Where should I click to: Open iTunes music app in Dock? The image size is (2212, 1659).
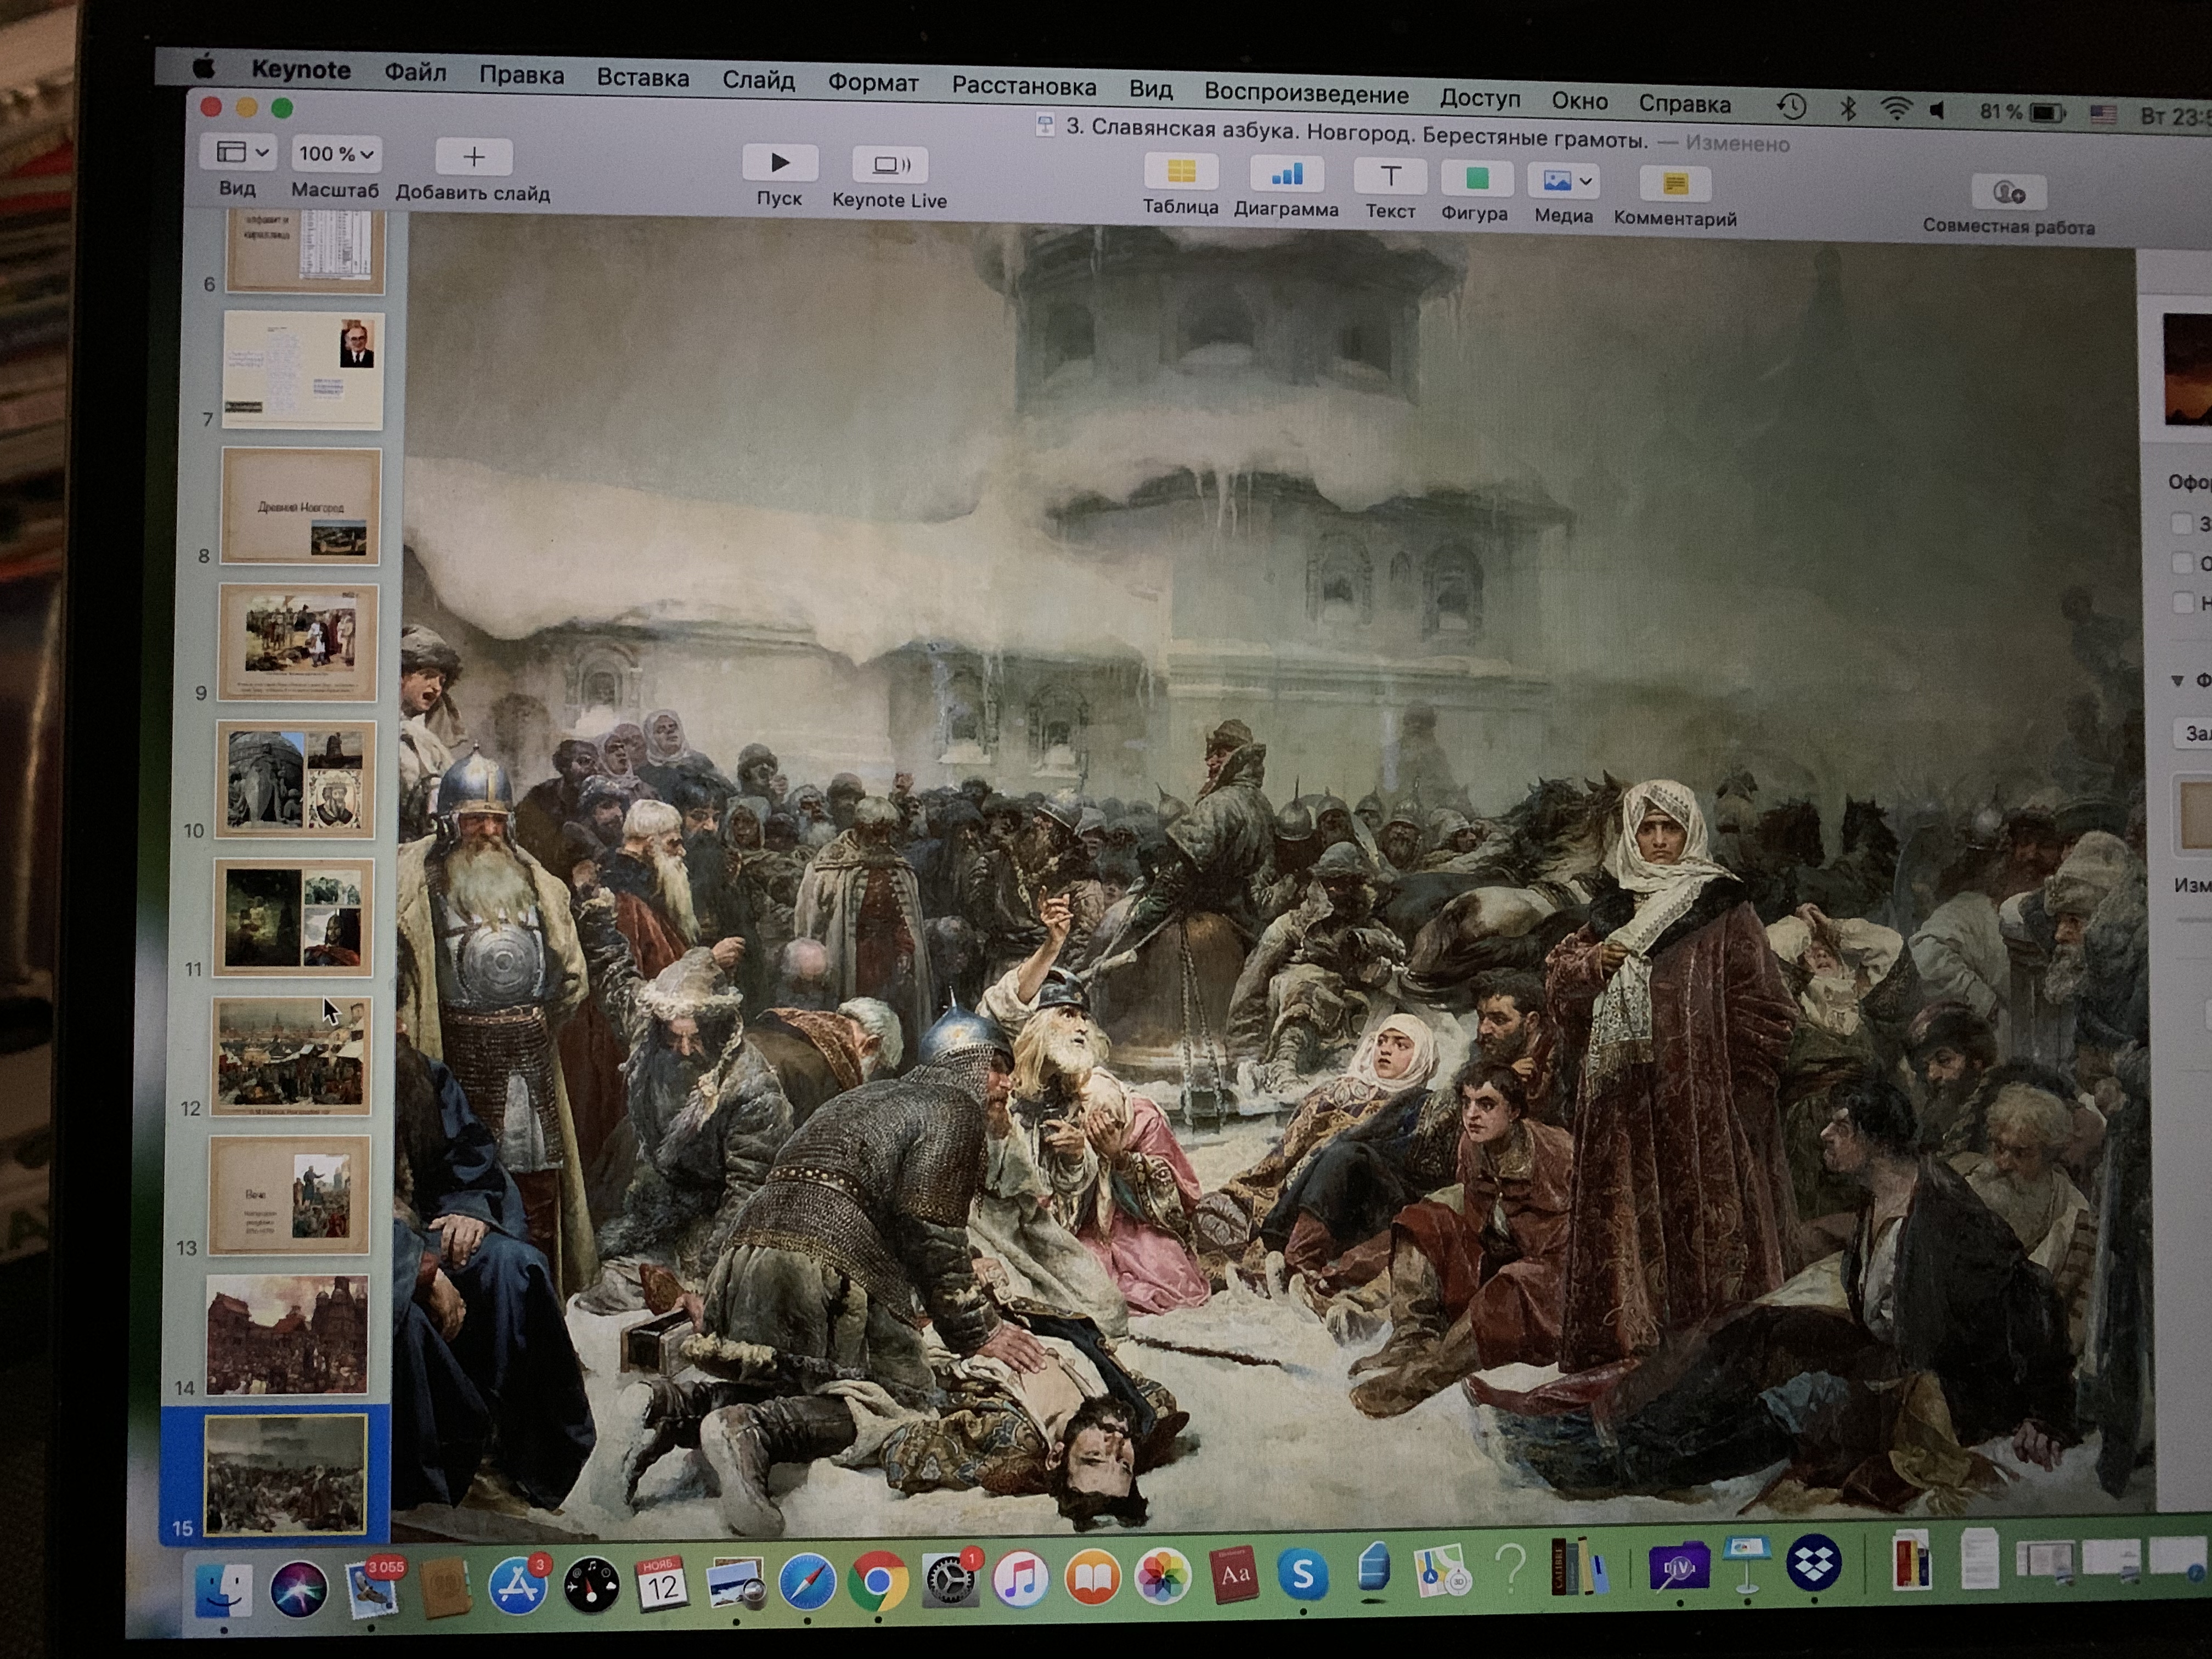click(x=1020, y=1579)
